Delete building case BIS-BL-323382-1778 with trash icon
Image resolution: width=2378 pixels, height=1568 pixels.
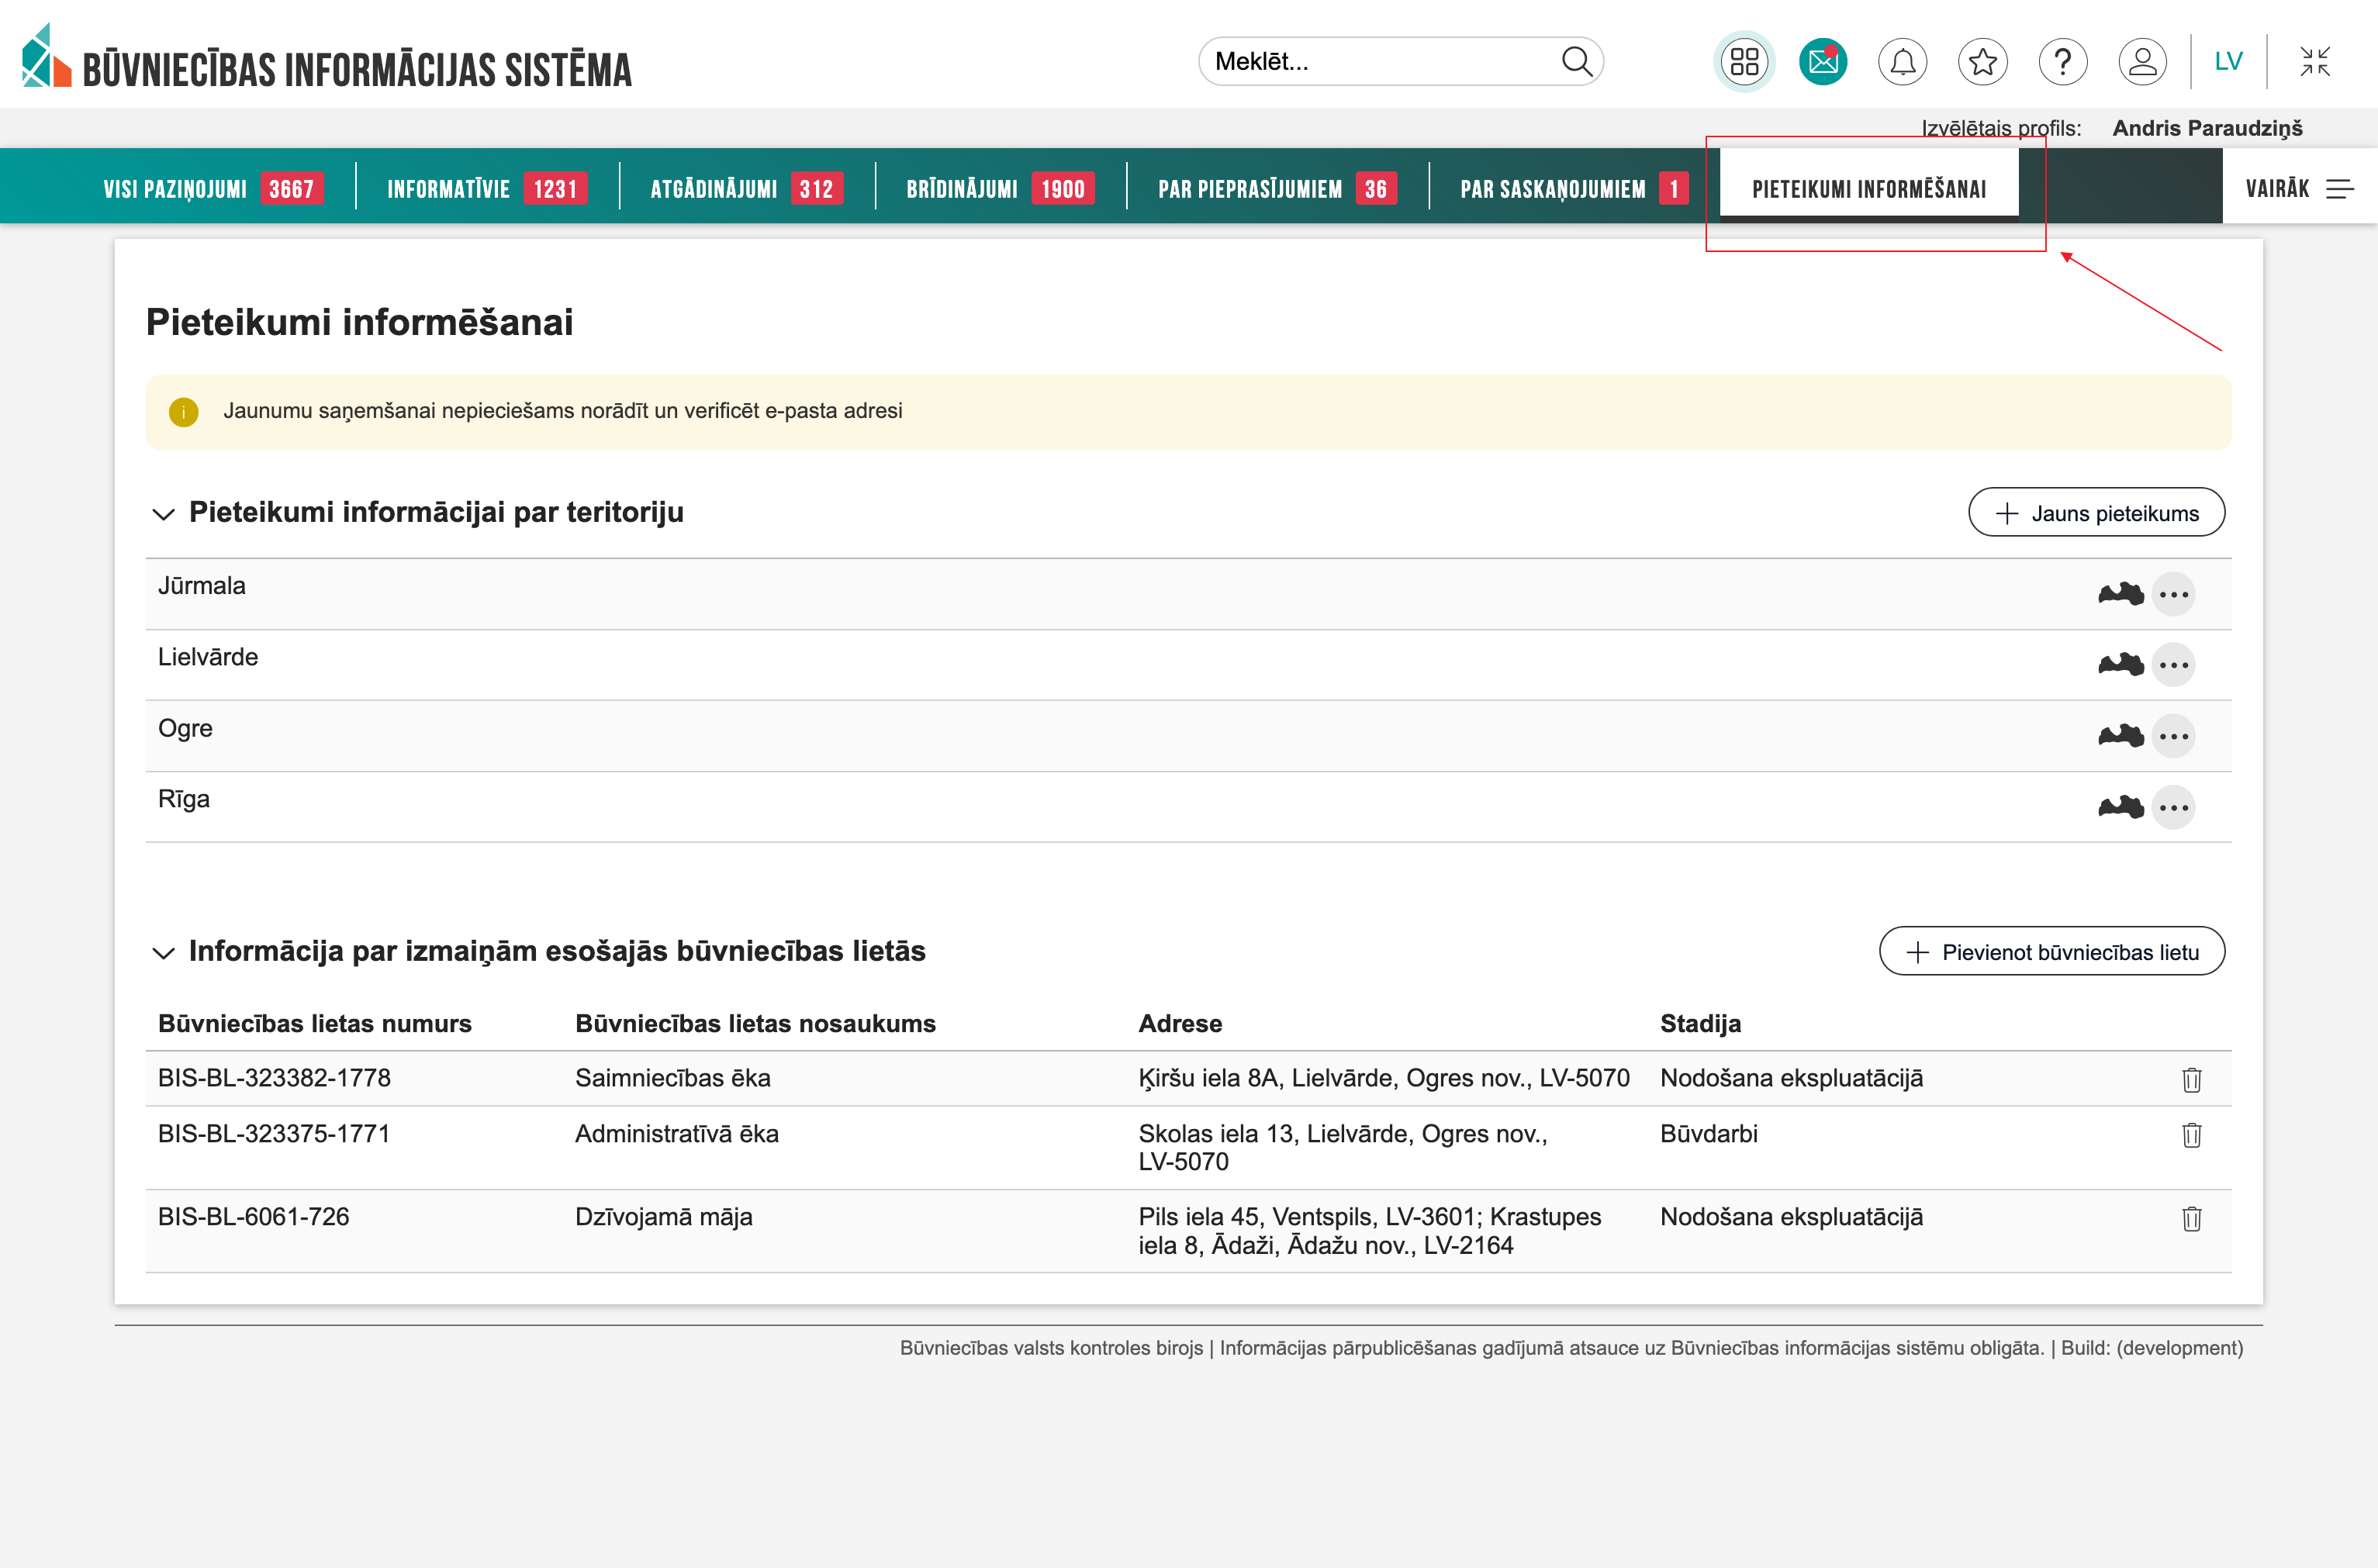click(x=2191, y=1079)
